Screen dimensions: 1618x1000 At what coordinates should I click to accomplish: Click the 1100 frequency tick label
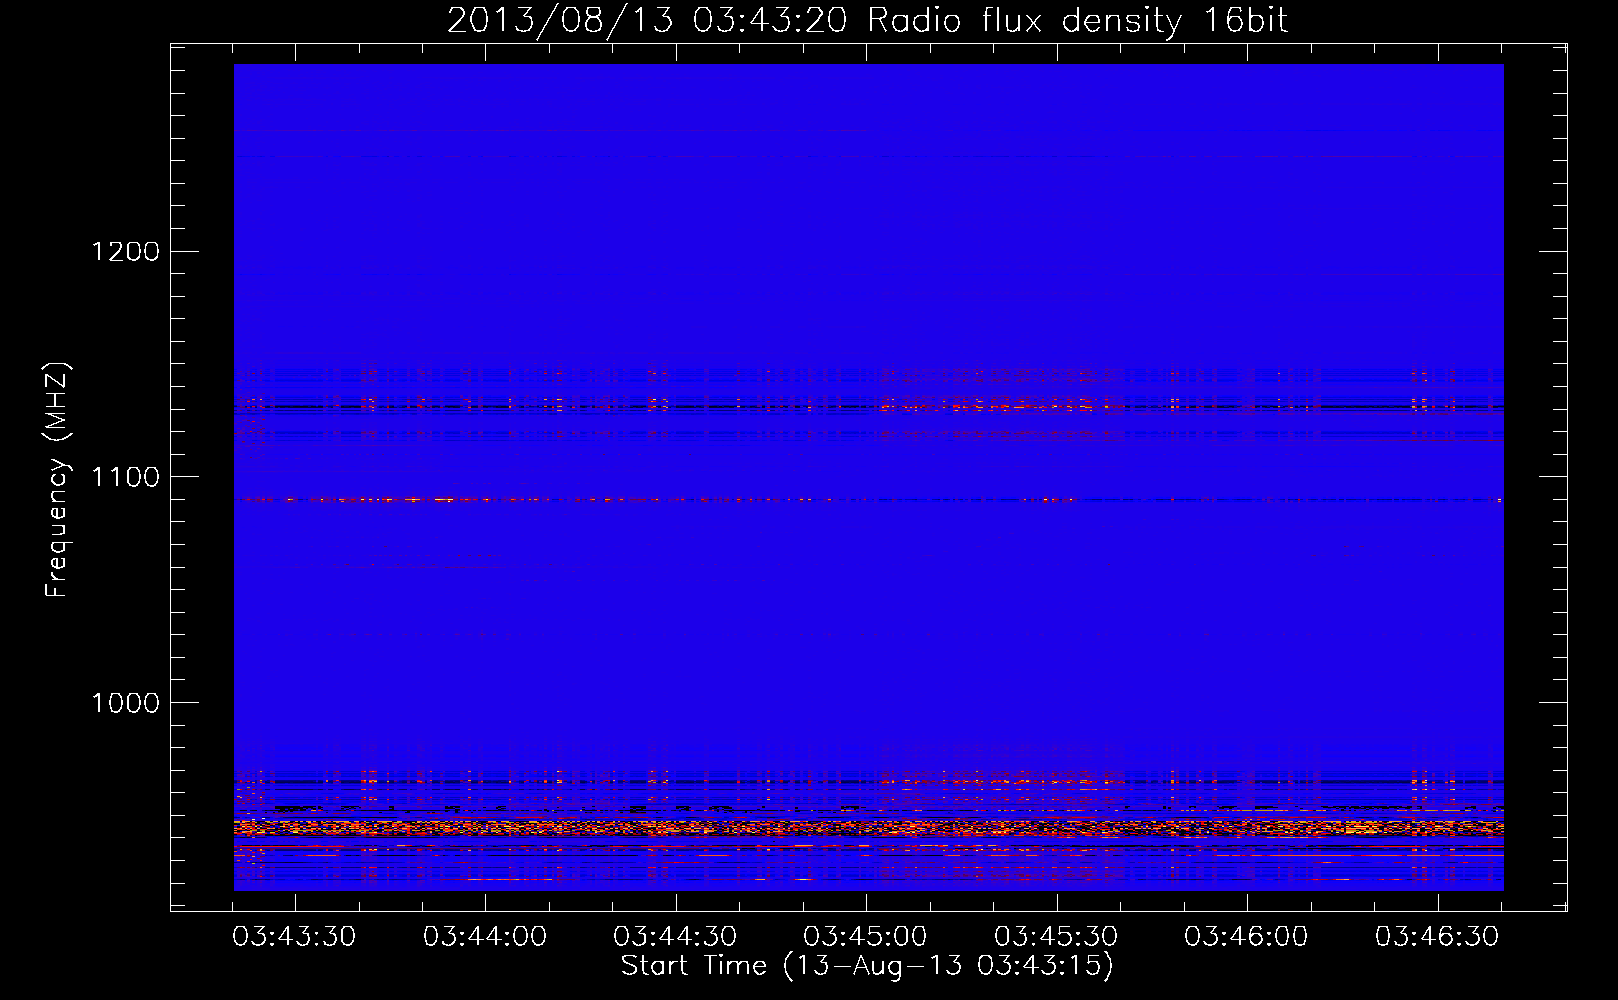pos(126,477)
